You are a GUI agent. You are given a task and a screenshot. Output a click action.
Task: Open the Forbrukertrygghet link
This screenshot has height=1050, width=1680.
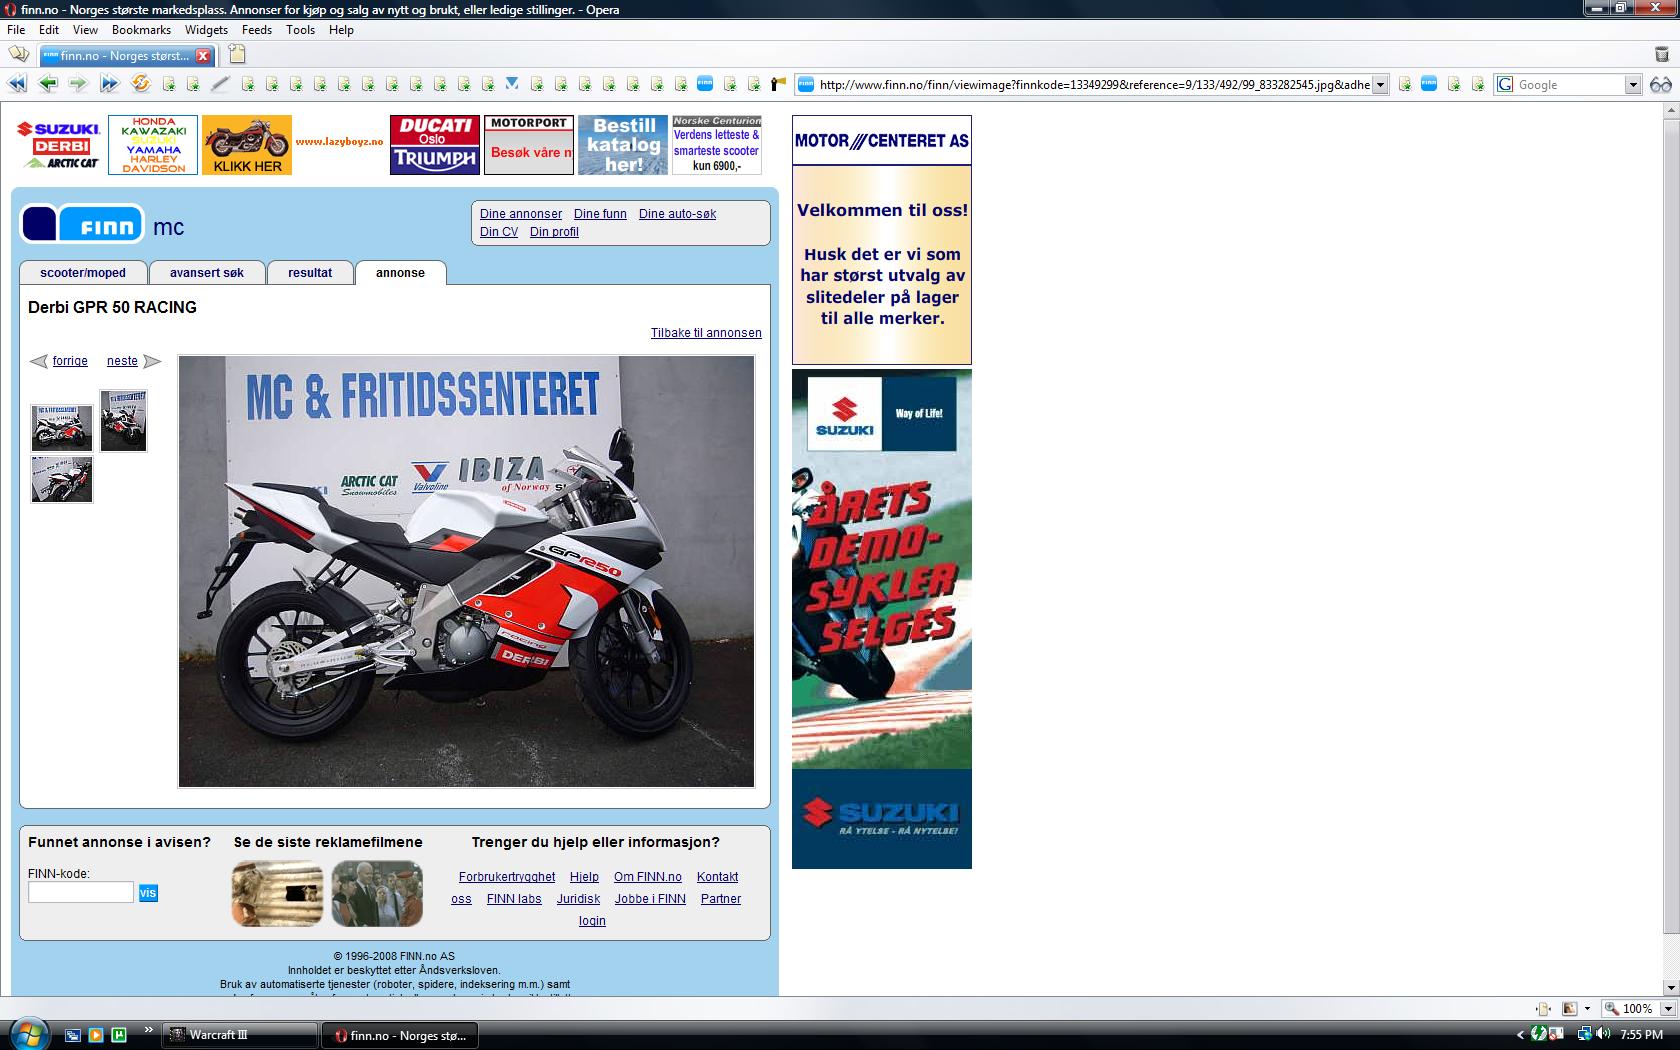pos(507,877)
